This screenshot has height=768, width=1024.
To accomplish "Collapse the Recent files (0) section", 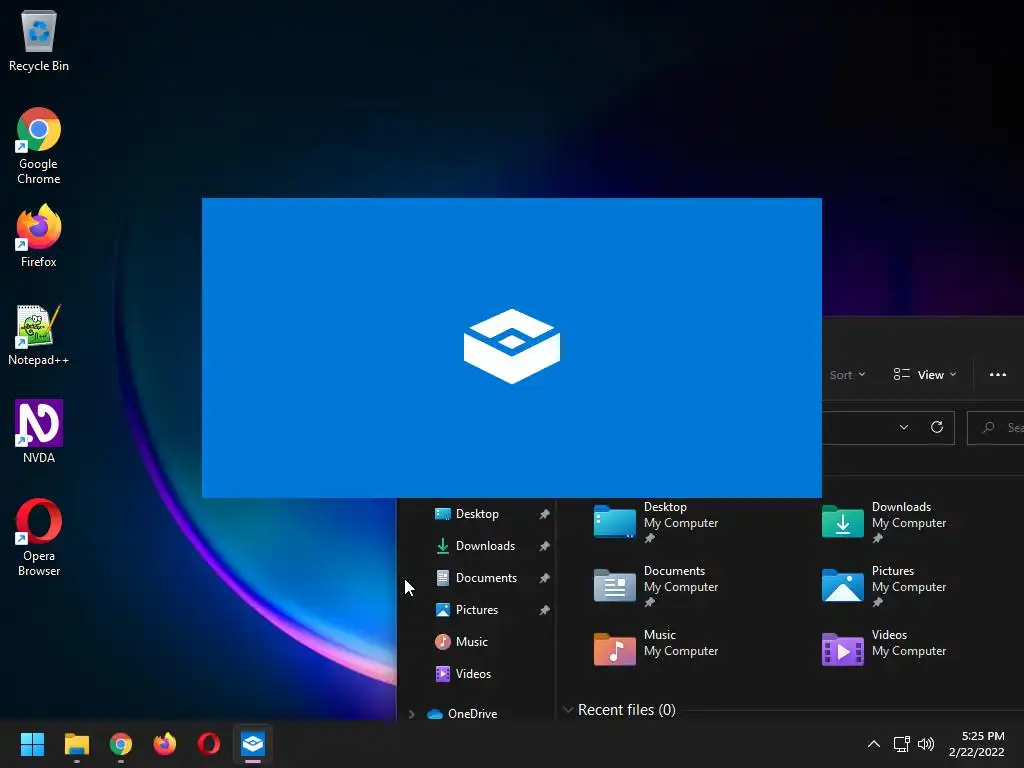I will [x=568, y=710].
